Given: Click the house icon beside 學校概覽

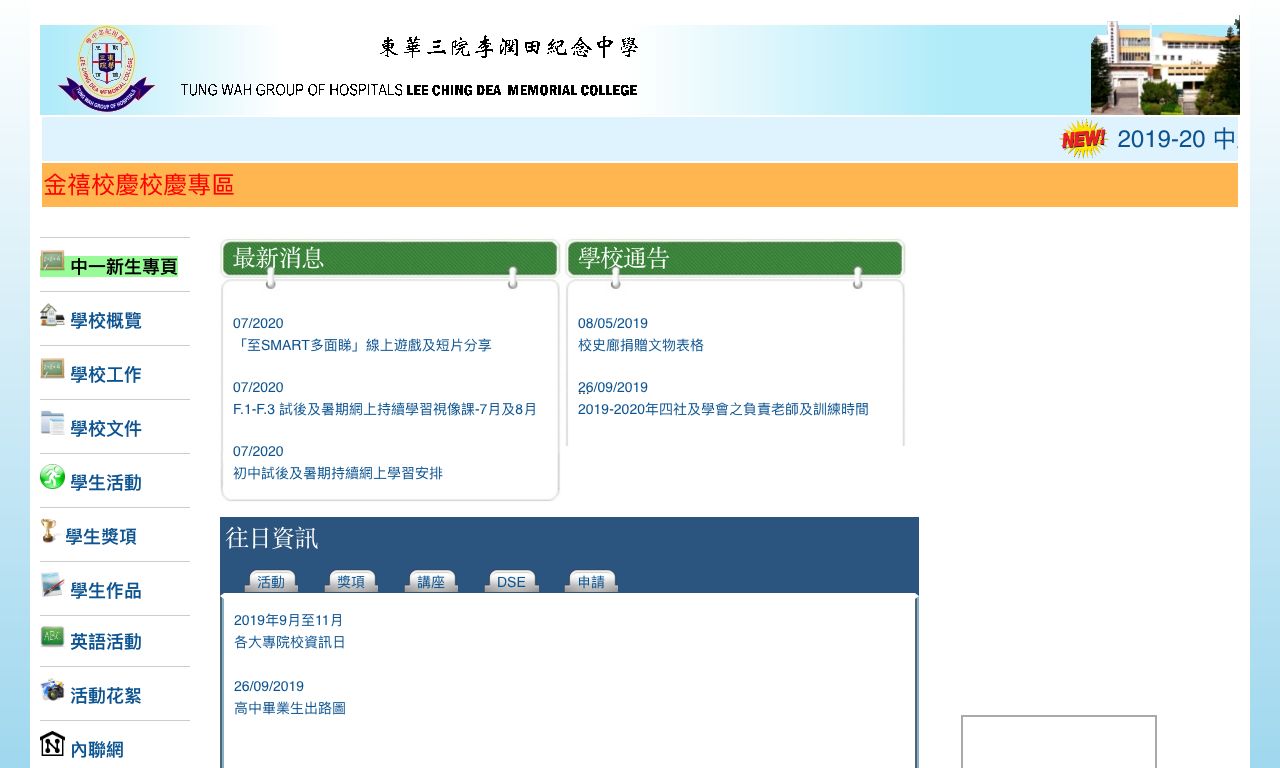Looking at the screenshot, I should click(52, 316).
